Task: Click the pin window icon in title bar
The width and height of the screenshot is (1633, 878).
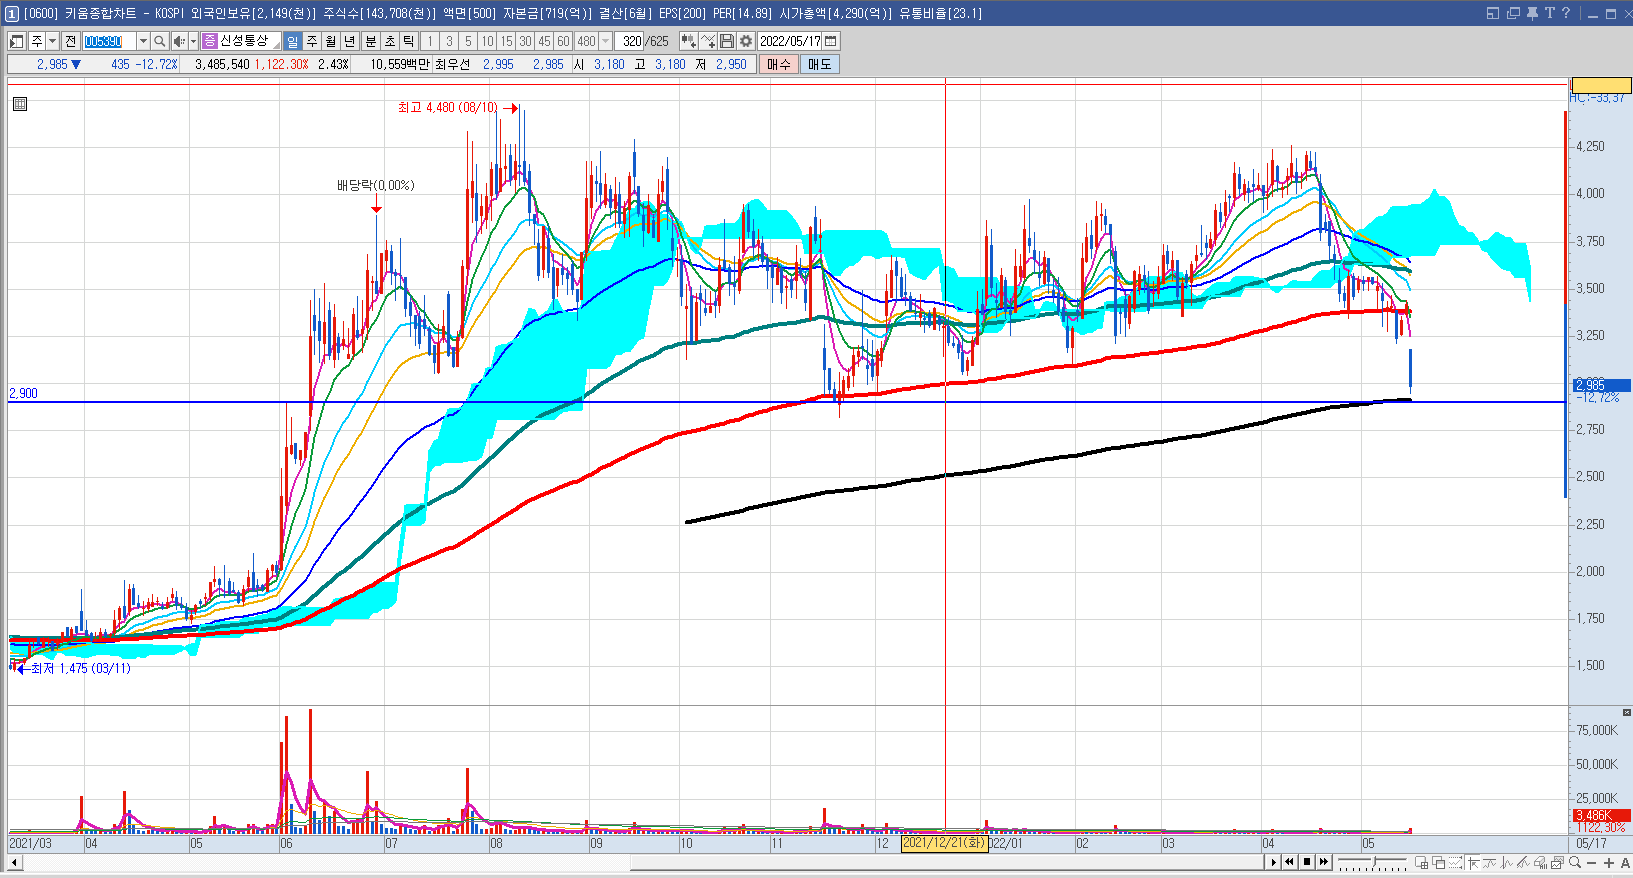Action: click(x=1532, y=13)
